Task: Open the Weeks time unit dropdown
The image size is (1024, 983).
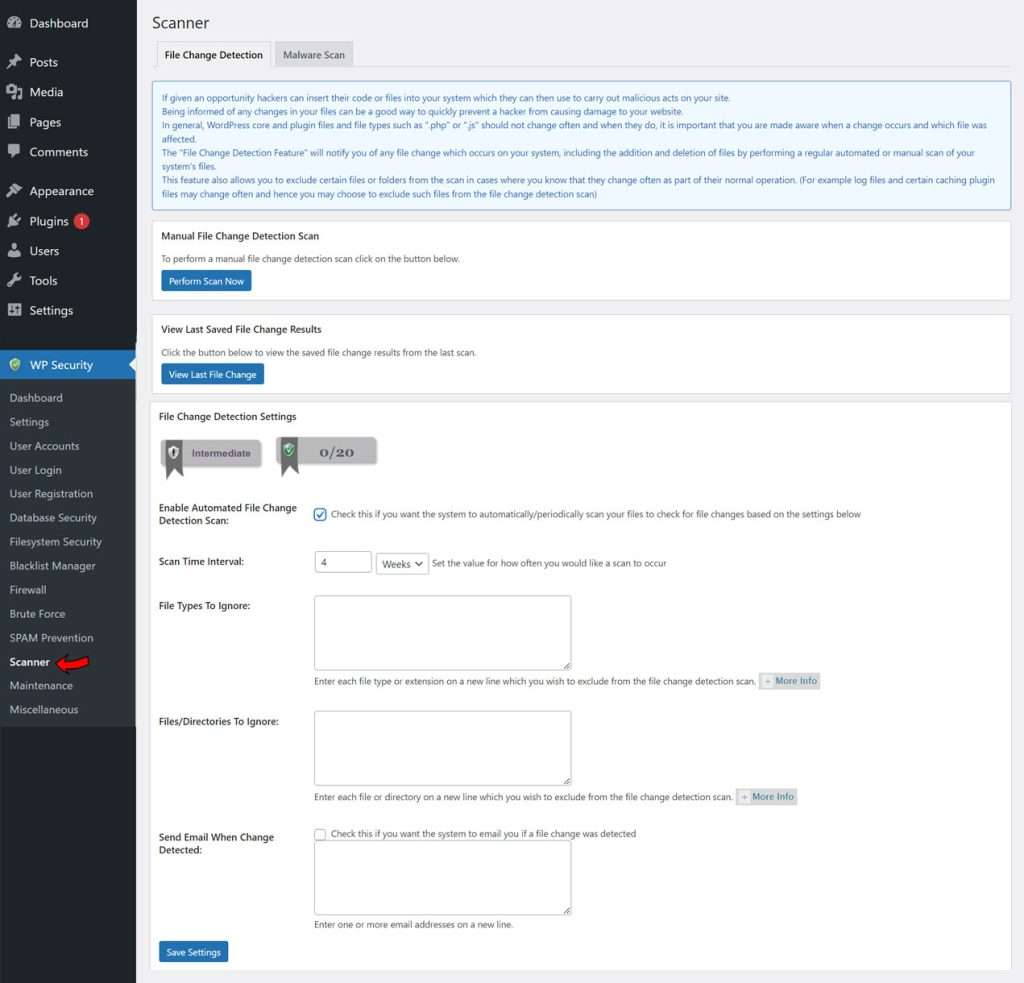Action: click(400, 563)
